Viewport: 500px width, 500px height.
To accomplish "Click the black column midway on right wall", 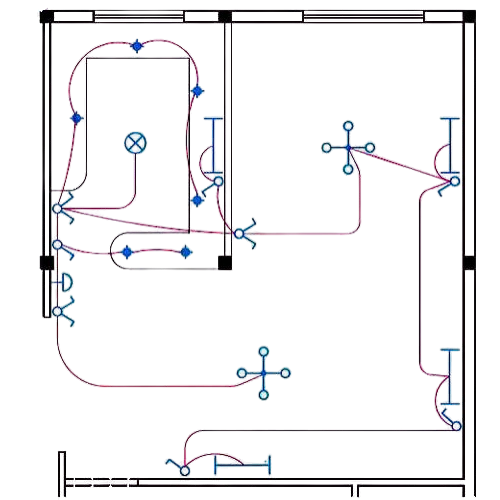I will 469,263.
